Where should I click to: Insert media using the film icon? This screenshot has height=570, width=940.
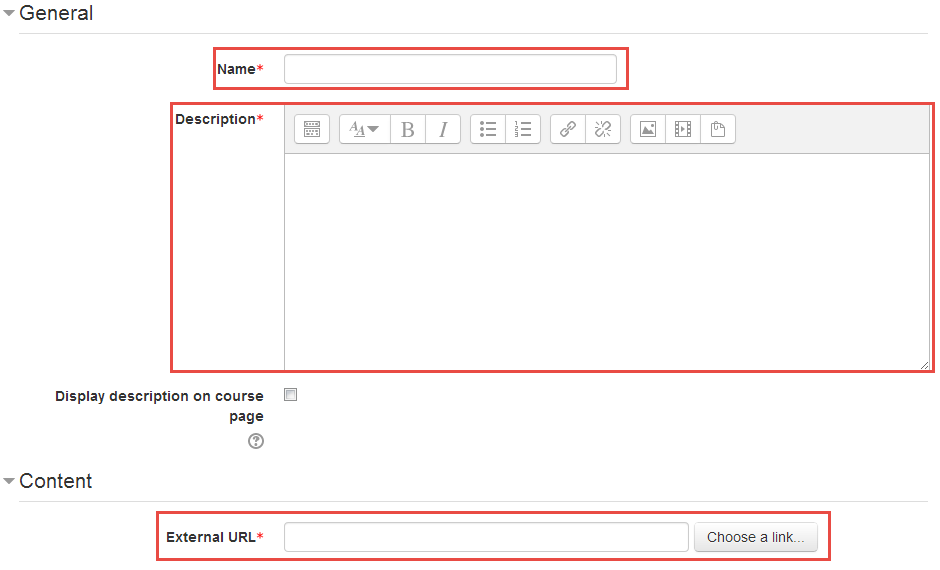[683, 129]
